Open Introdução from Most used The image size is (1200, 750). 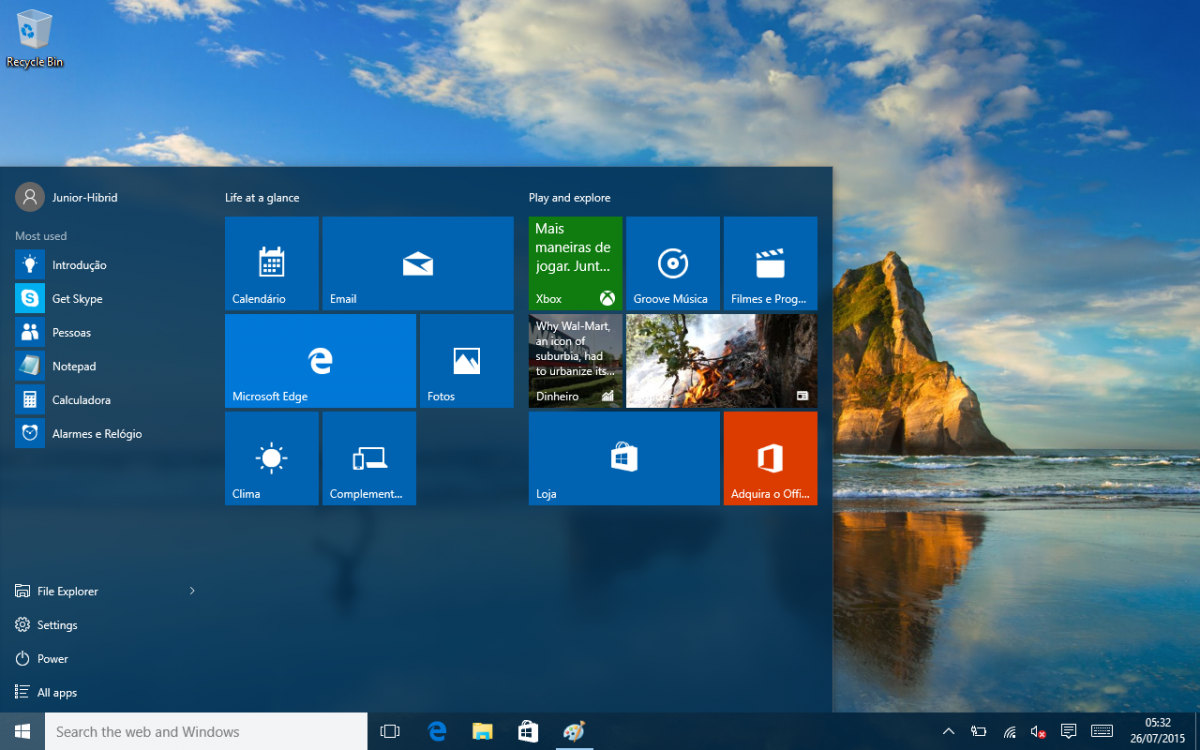coord(108,265)
